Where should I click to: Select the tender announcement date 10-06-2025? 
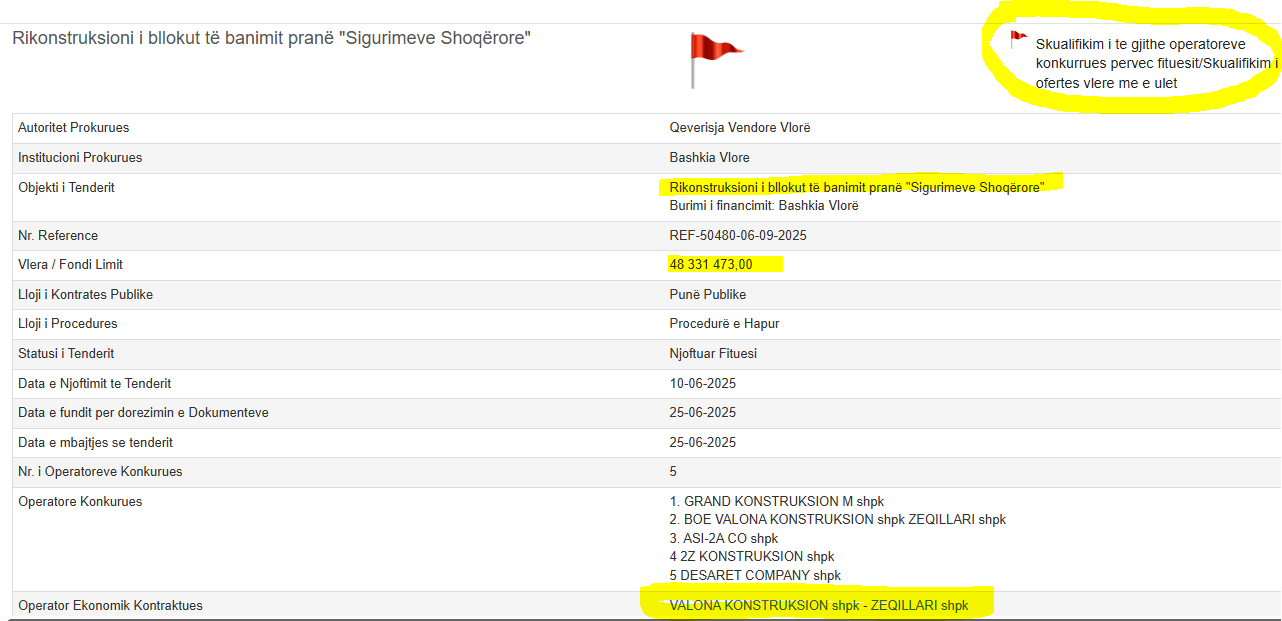pos(702,384)
